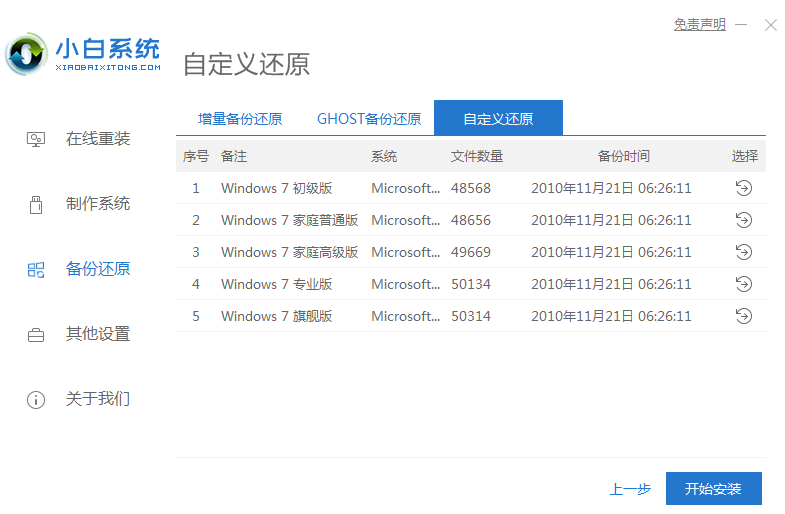Switch to 增量备份还原 tab
The image size is (785, 514).
tap(241, 119)
